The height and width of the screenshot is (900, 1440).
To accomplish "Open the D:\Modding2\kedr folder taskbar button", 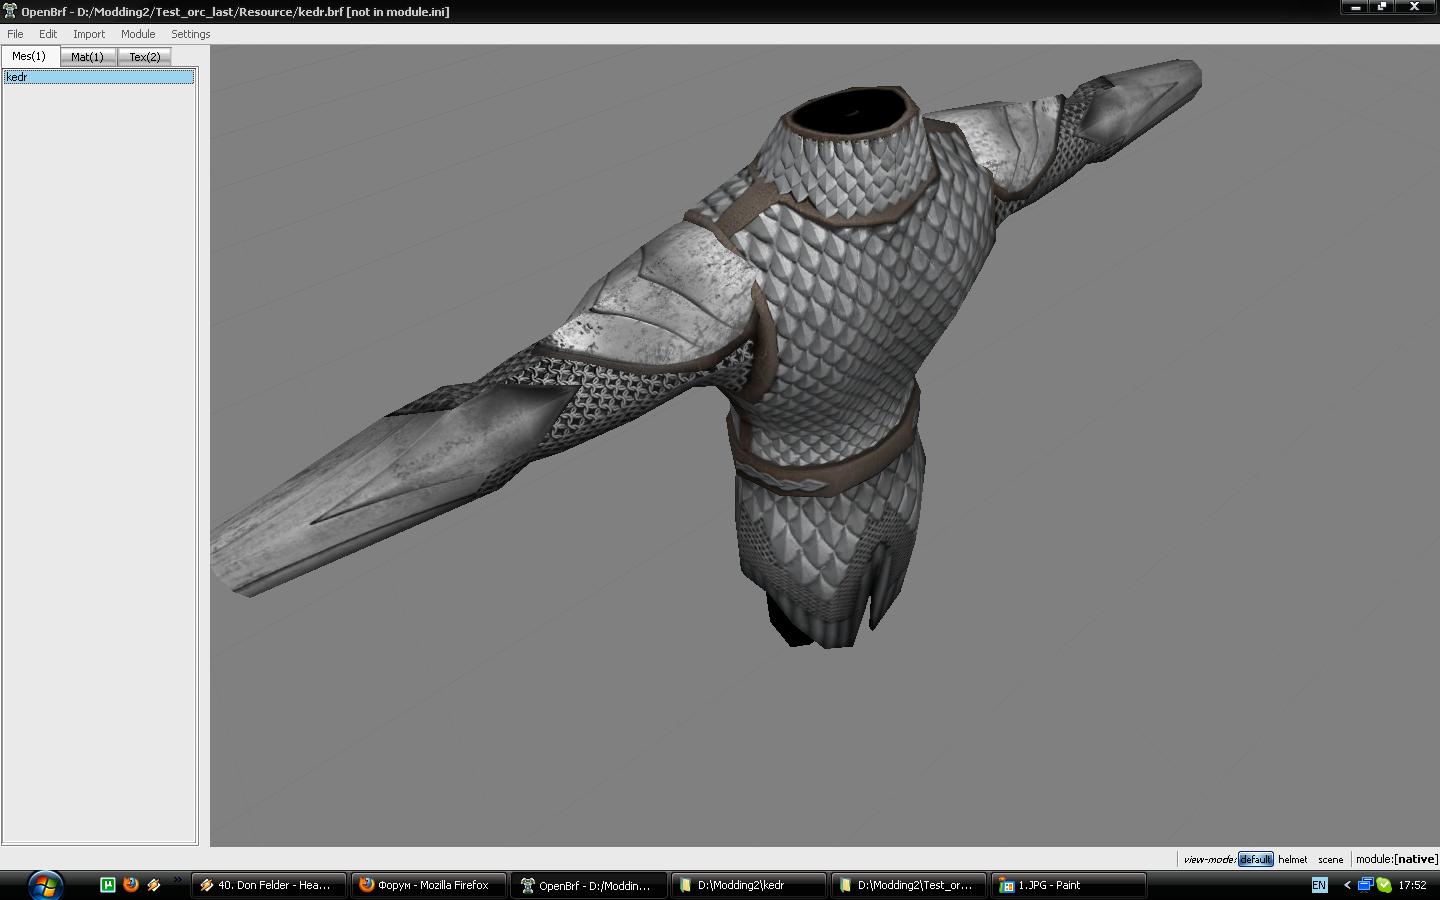I will point(748,885).
